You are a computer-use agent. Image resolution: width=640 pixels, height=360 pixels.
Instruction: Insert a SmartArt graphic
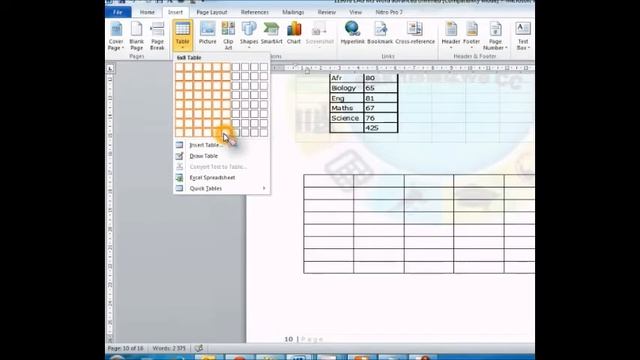[x=271, y=33]
